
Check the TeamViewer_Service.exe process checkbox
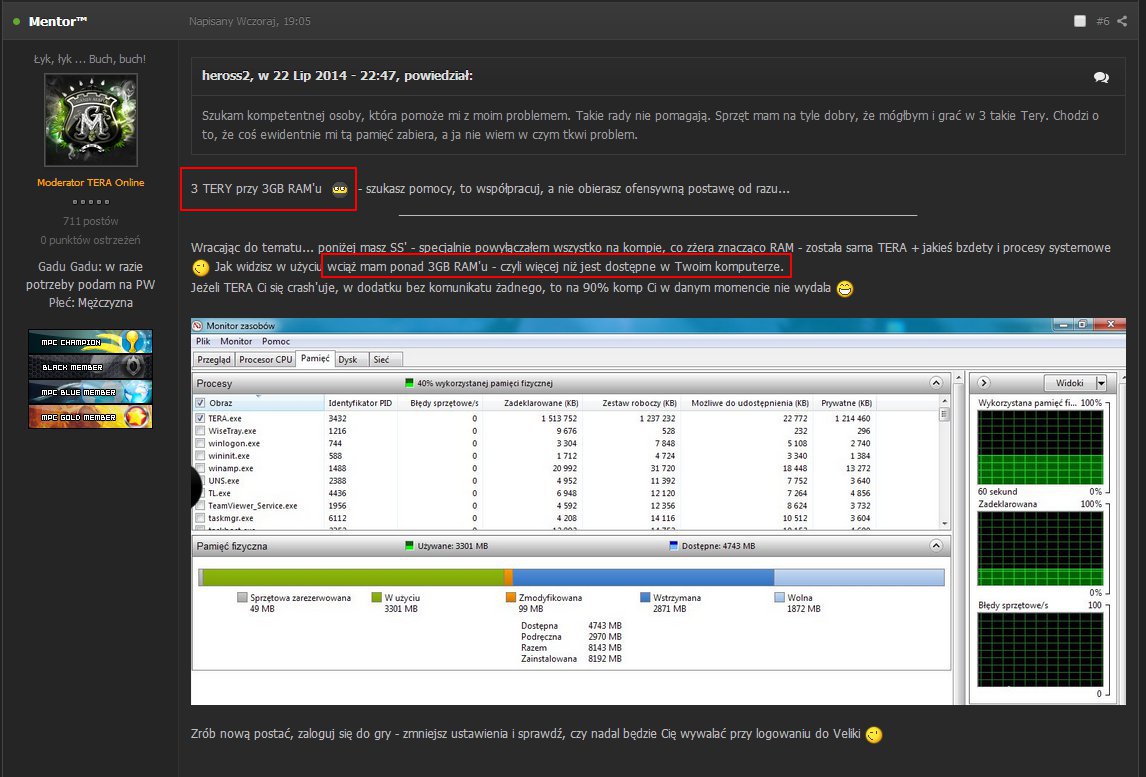[200, 505]
